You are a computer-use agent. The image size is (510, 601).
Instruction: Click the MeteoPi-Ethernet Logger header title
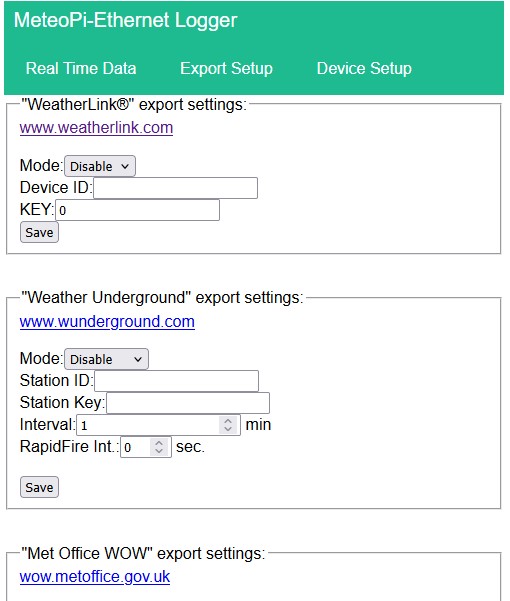125,20
